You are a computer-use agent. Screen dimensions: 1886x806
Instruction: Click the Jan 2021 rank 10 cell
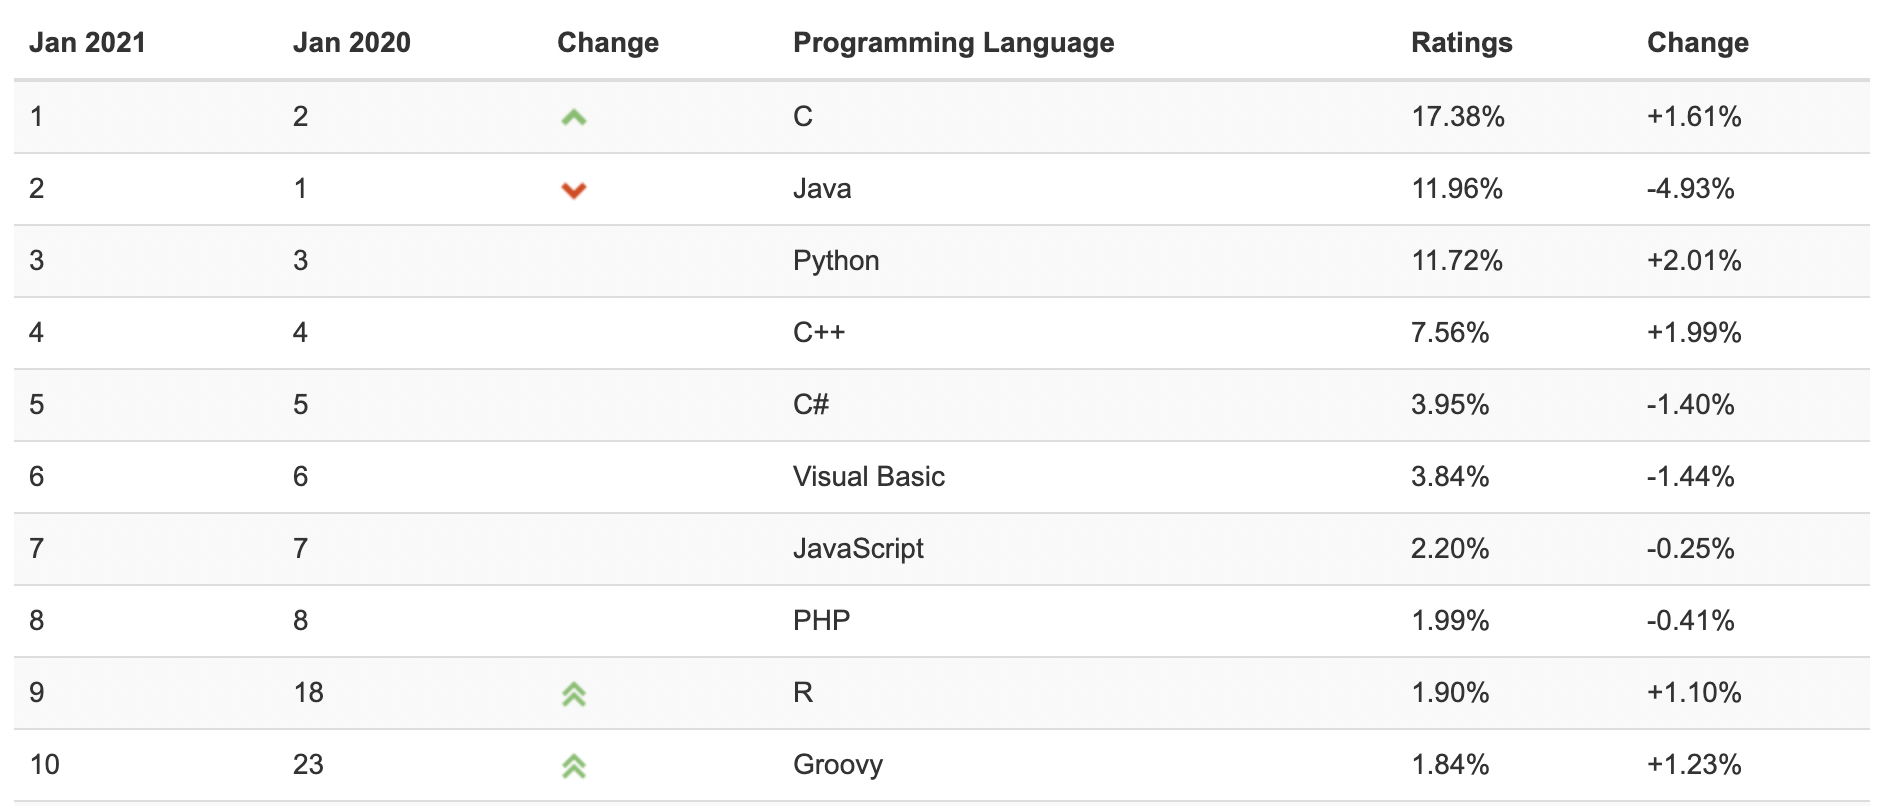(x=45, y=764)
